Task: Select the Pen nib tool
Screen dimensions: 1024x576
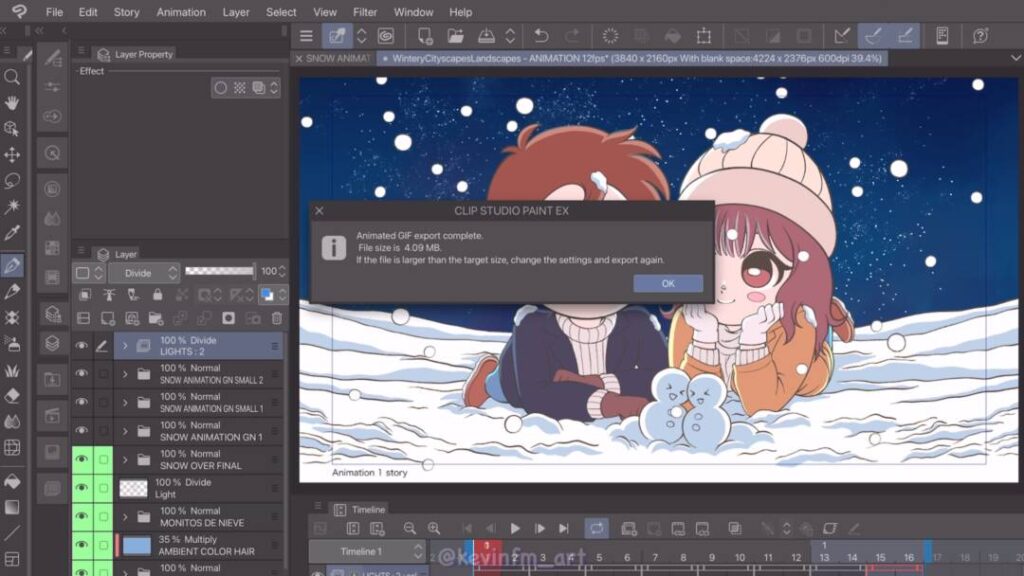Action: pos(12,265)
